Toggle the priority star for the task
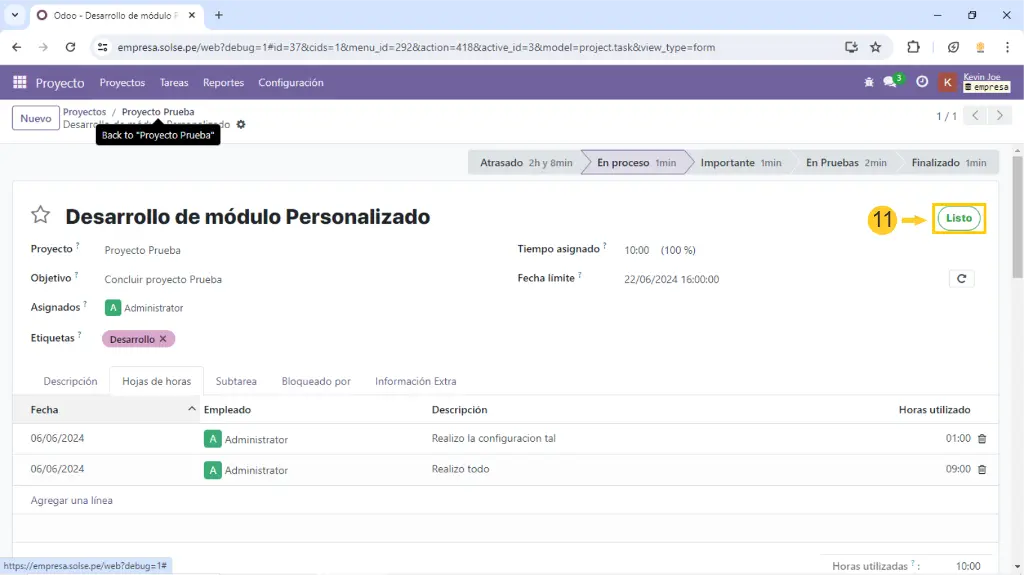 [x=40, y=216]
